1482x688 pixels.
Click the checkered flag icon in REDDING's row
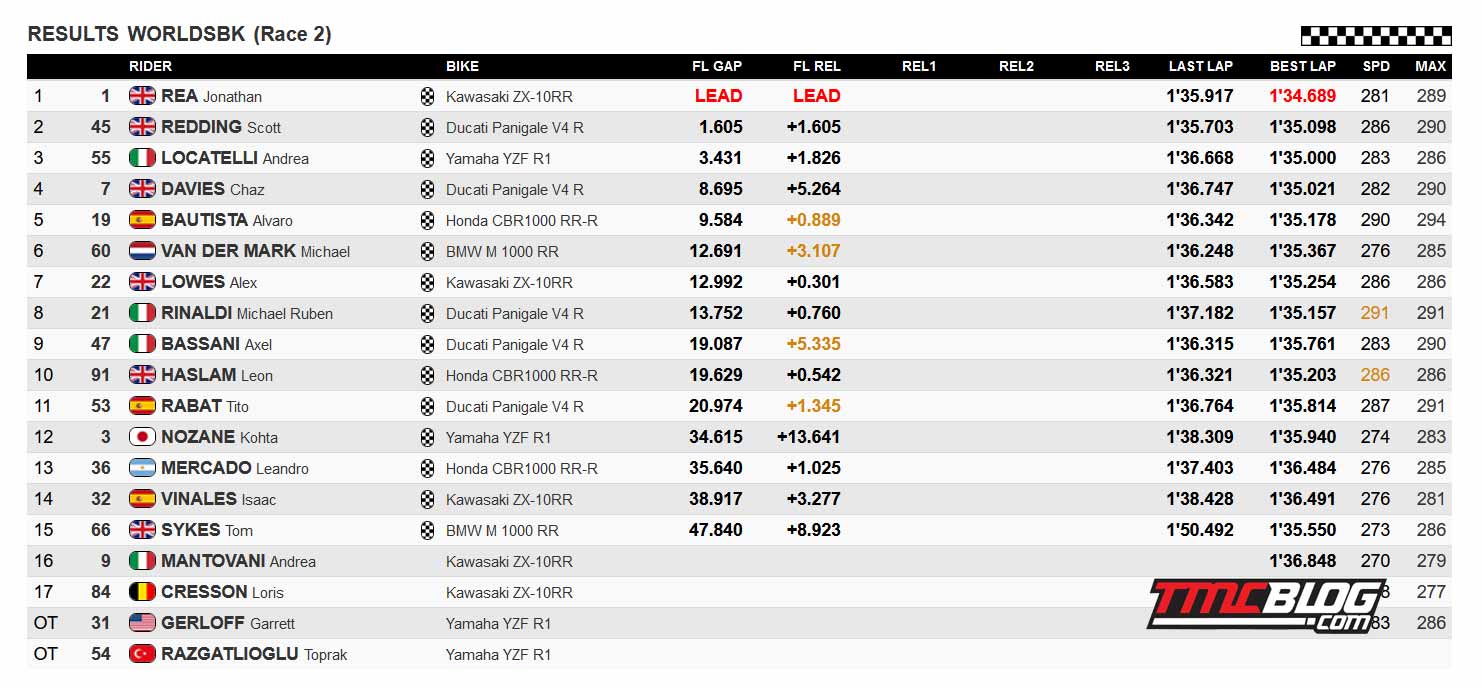click(x=428, y=127)
